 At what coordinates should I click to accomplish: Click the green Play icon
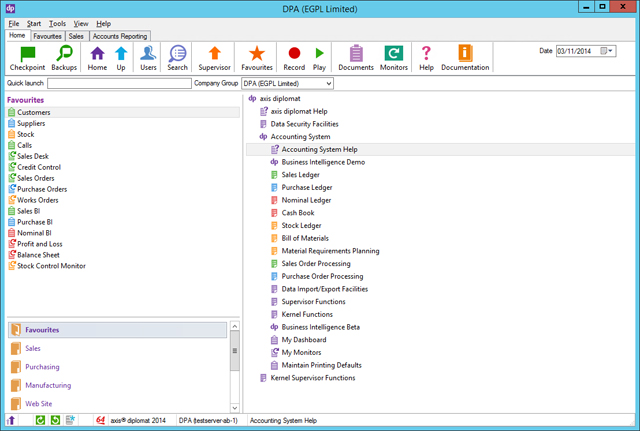click(319, 53)
